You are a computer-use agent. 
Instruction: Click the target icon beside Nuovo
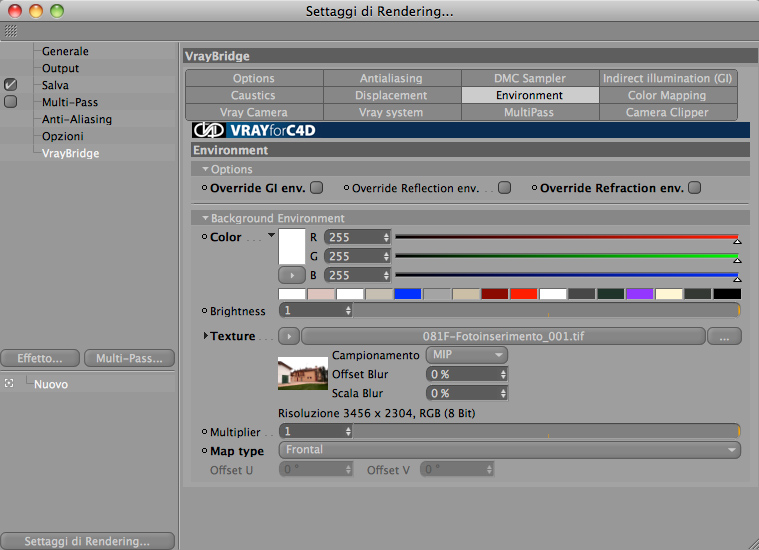(x=9, y=384)
